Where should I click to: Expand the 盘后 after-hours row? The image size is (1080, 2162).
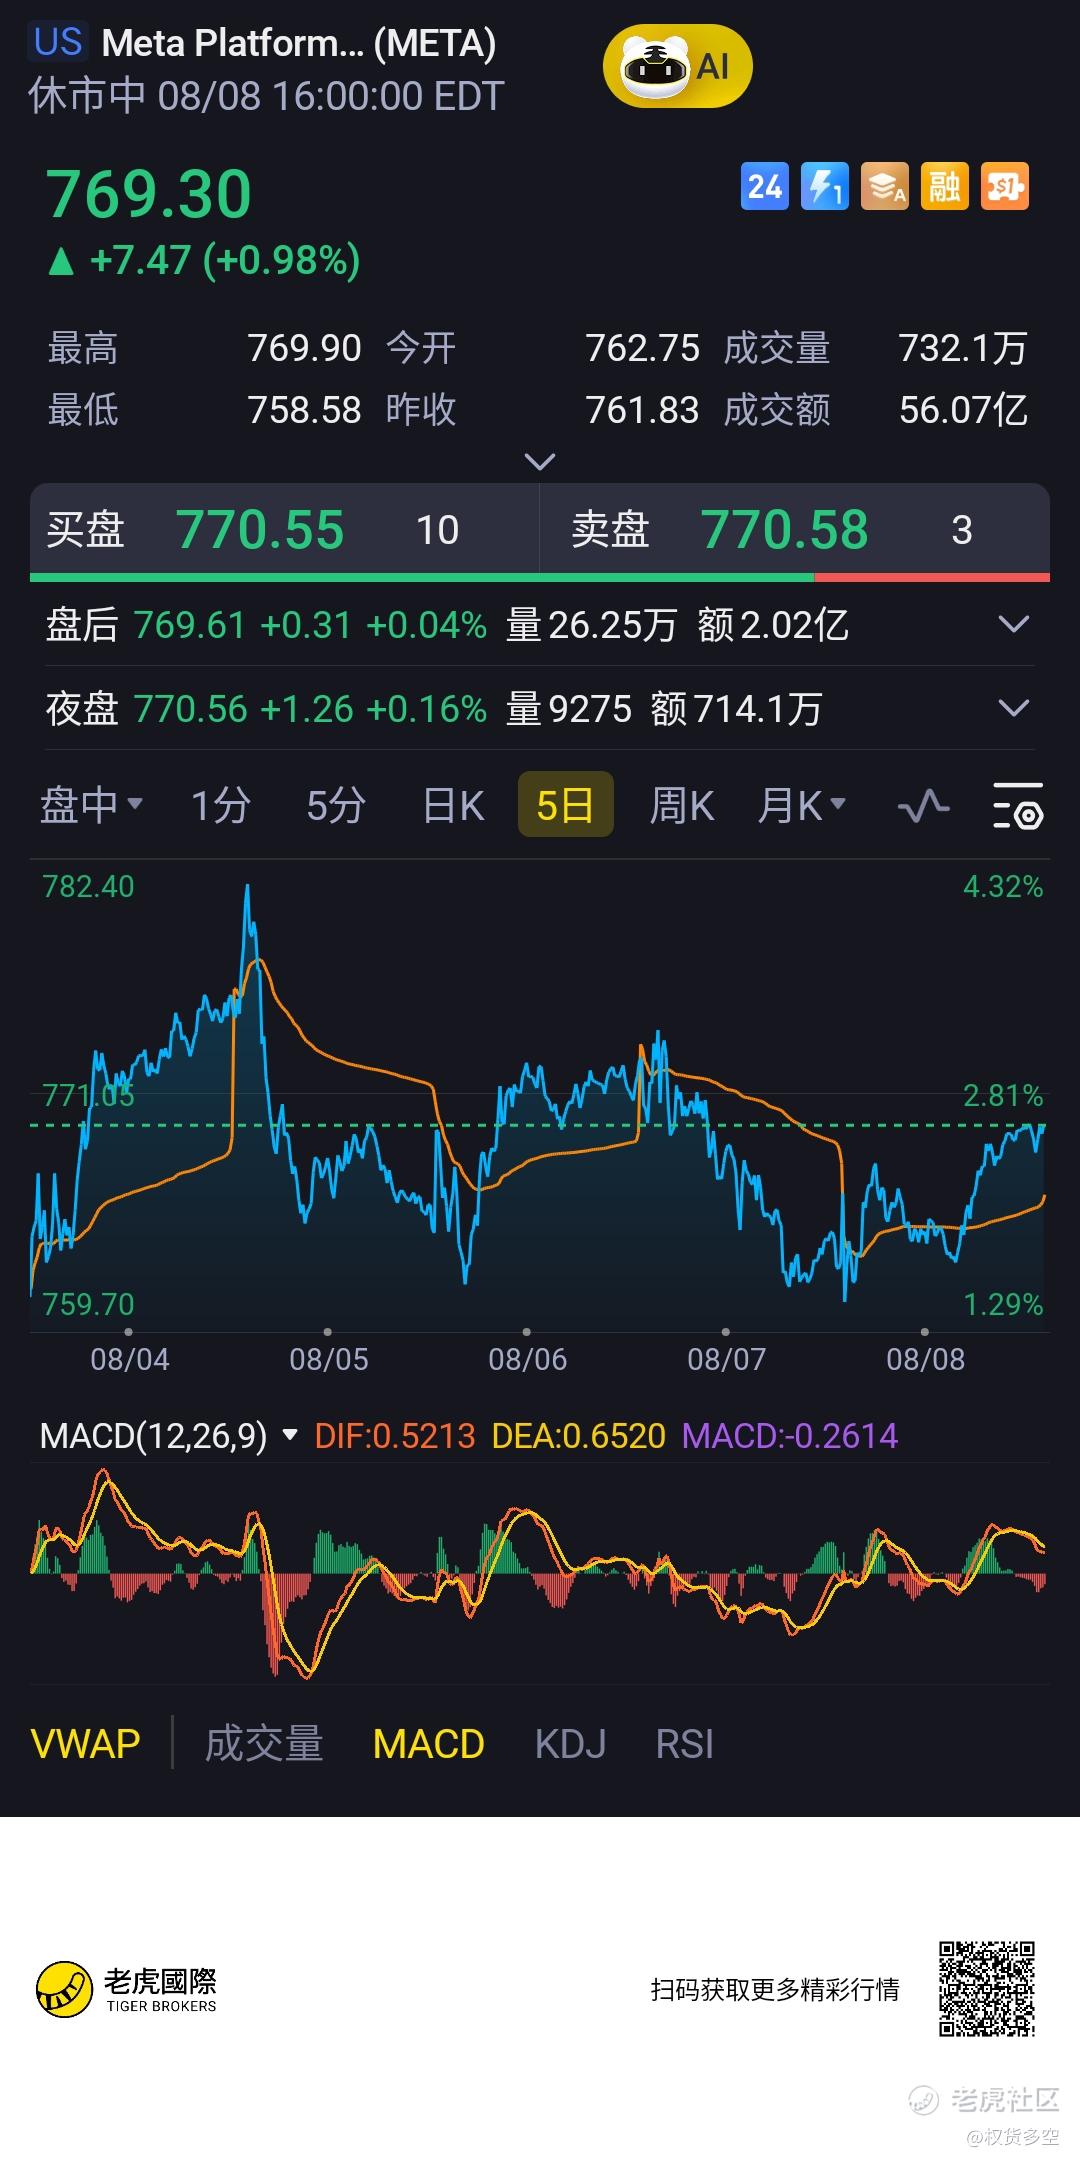(x=1014, y=625)
